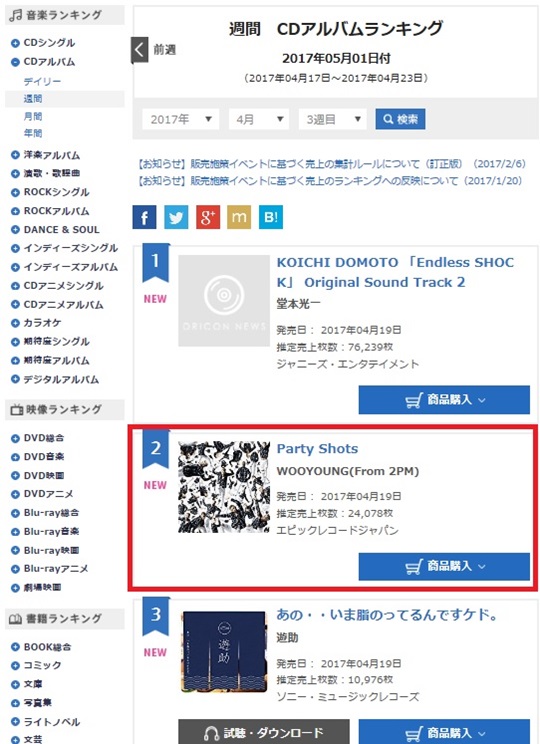Bookmark page with Hatena B! icon

tap(271, 217)
